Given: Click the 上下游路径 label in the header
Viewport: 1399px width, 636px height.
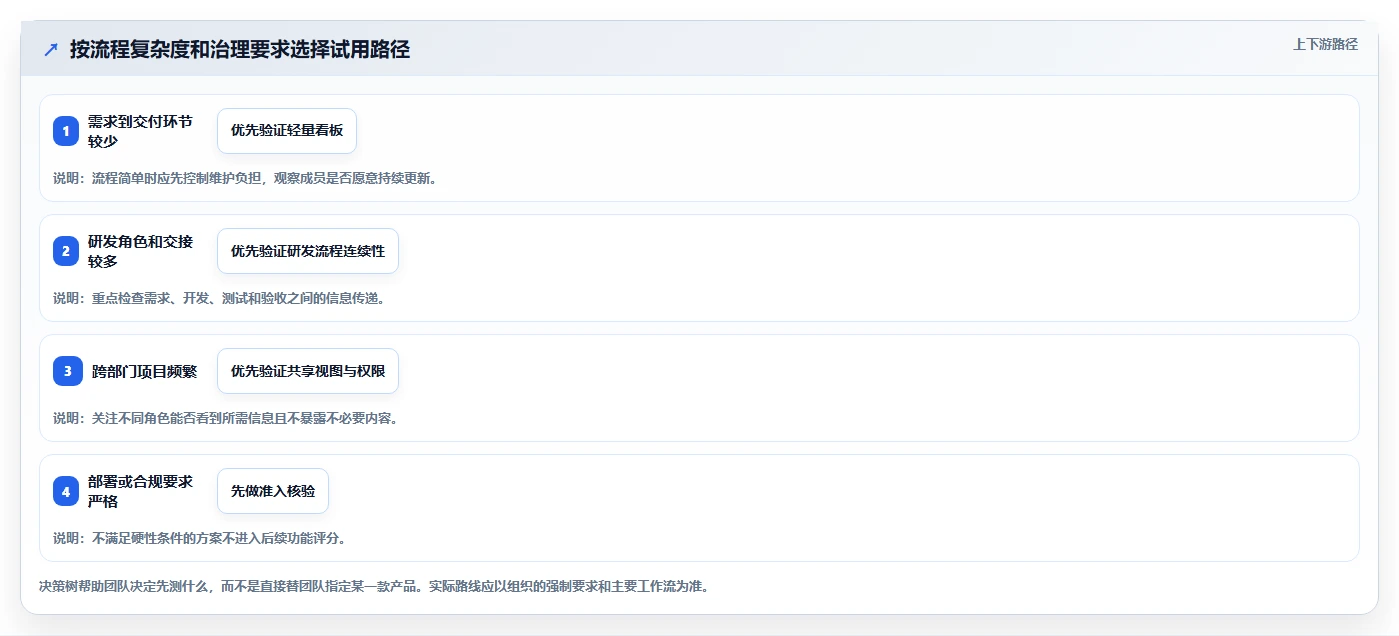Looking at the screenshot, I should (x=1325, y=44).
